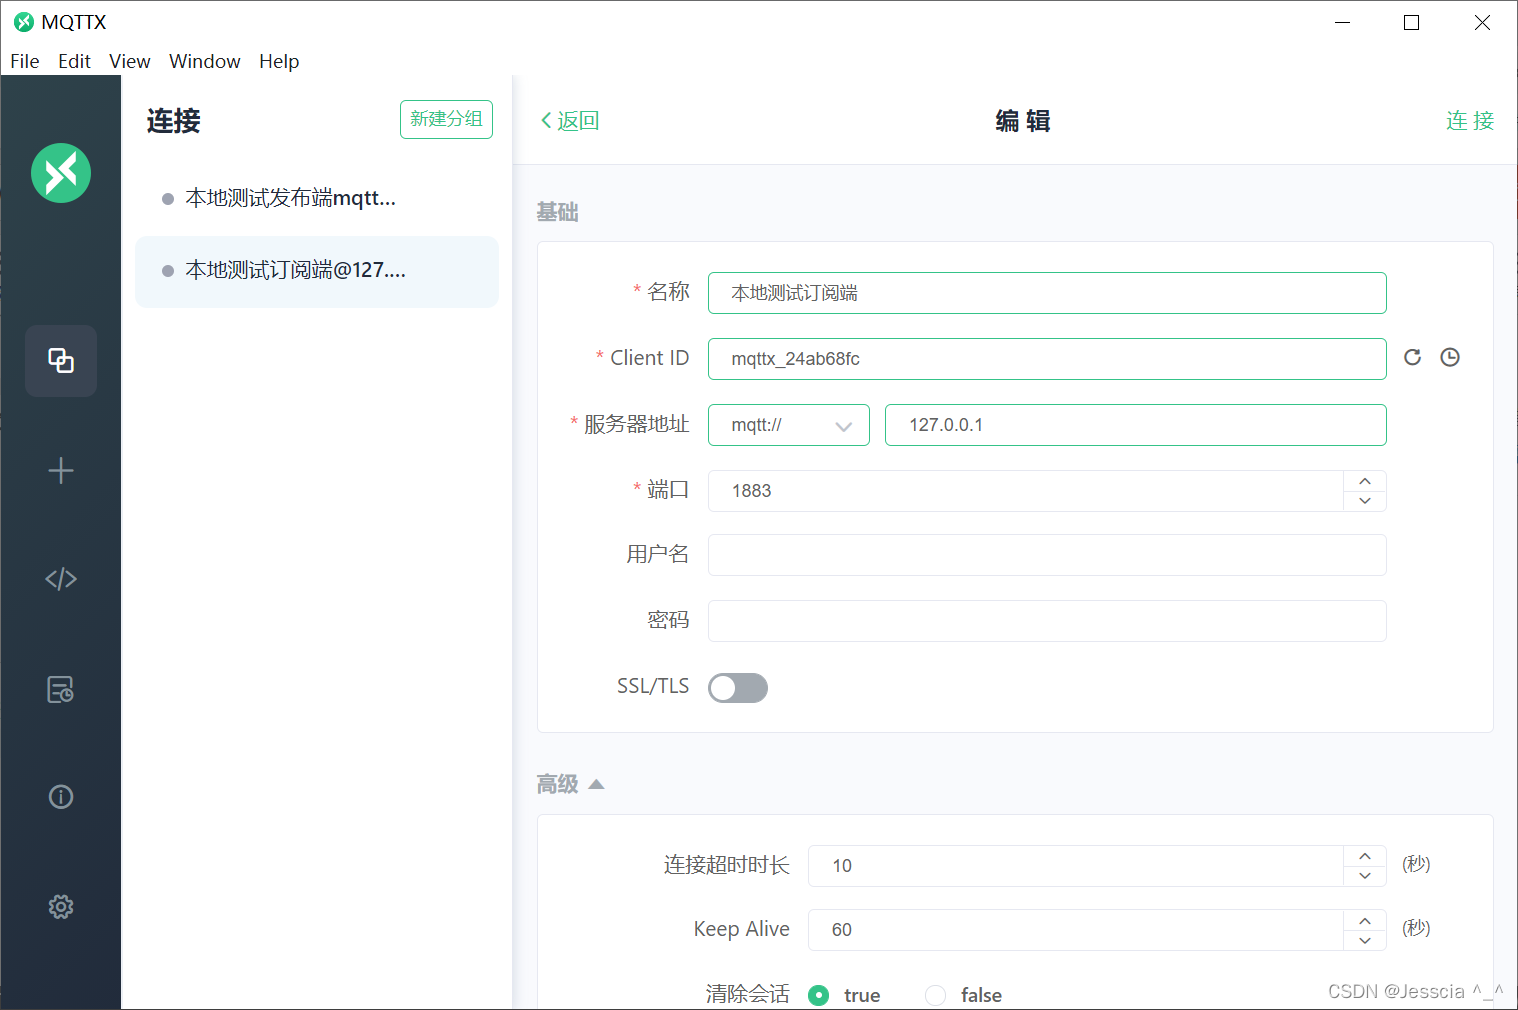This screenshot has width=1518, height=1010.
Task: Create a new connection with the plus icon
Action: click(x=61, y=471)
